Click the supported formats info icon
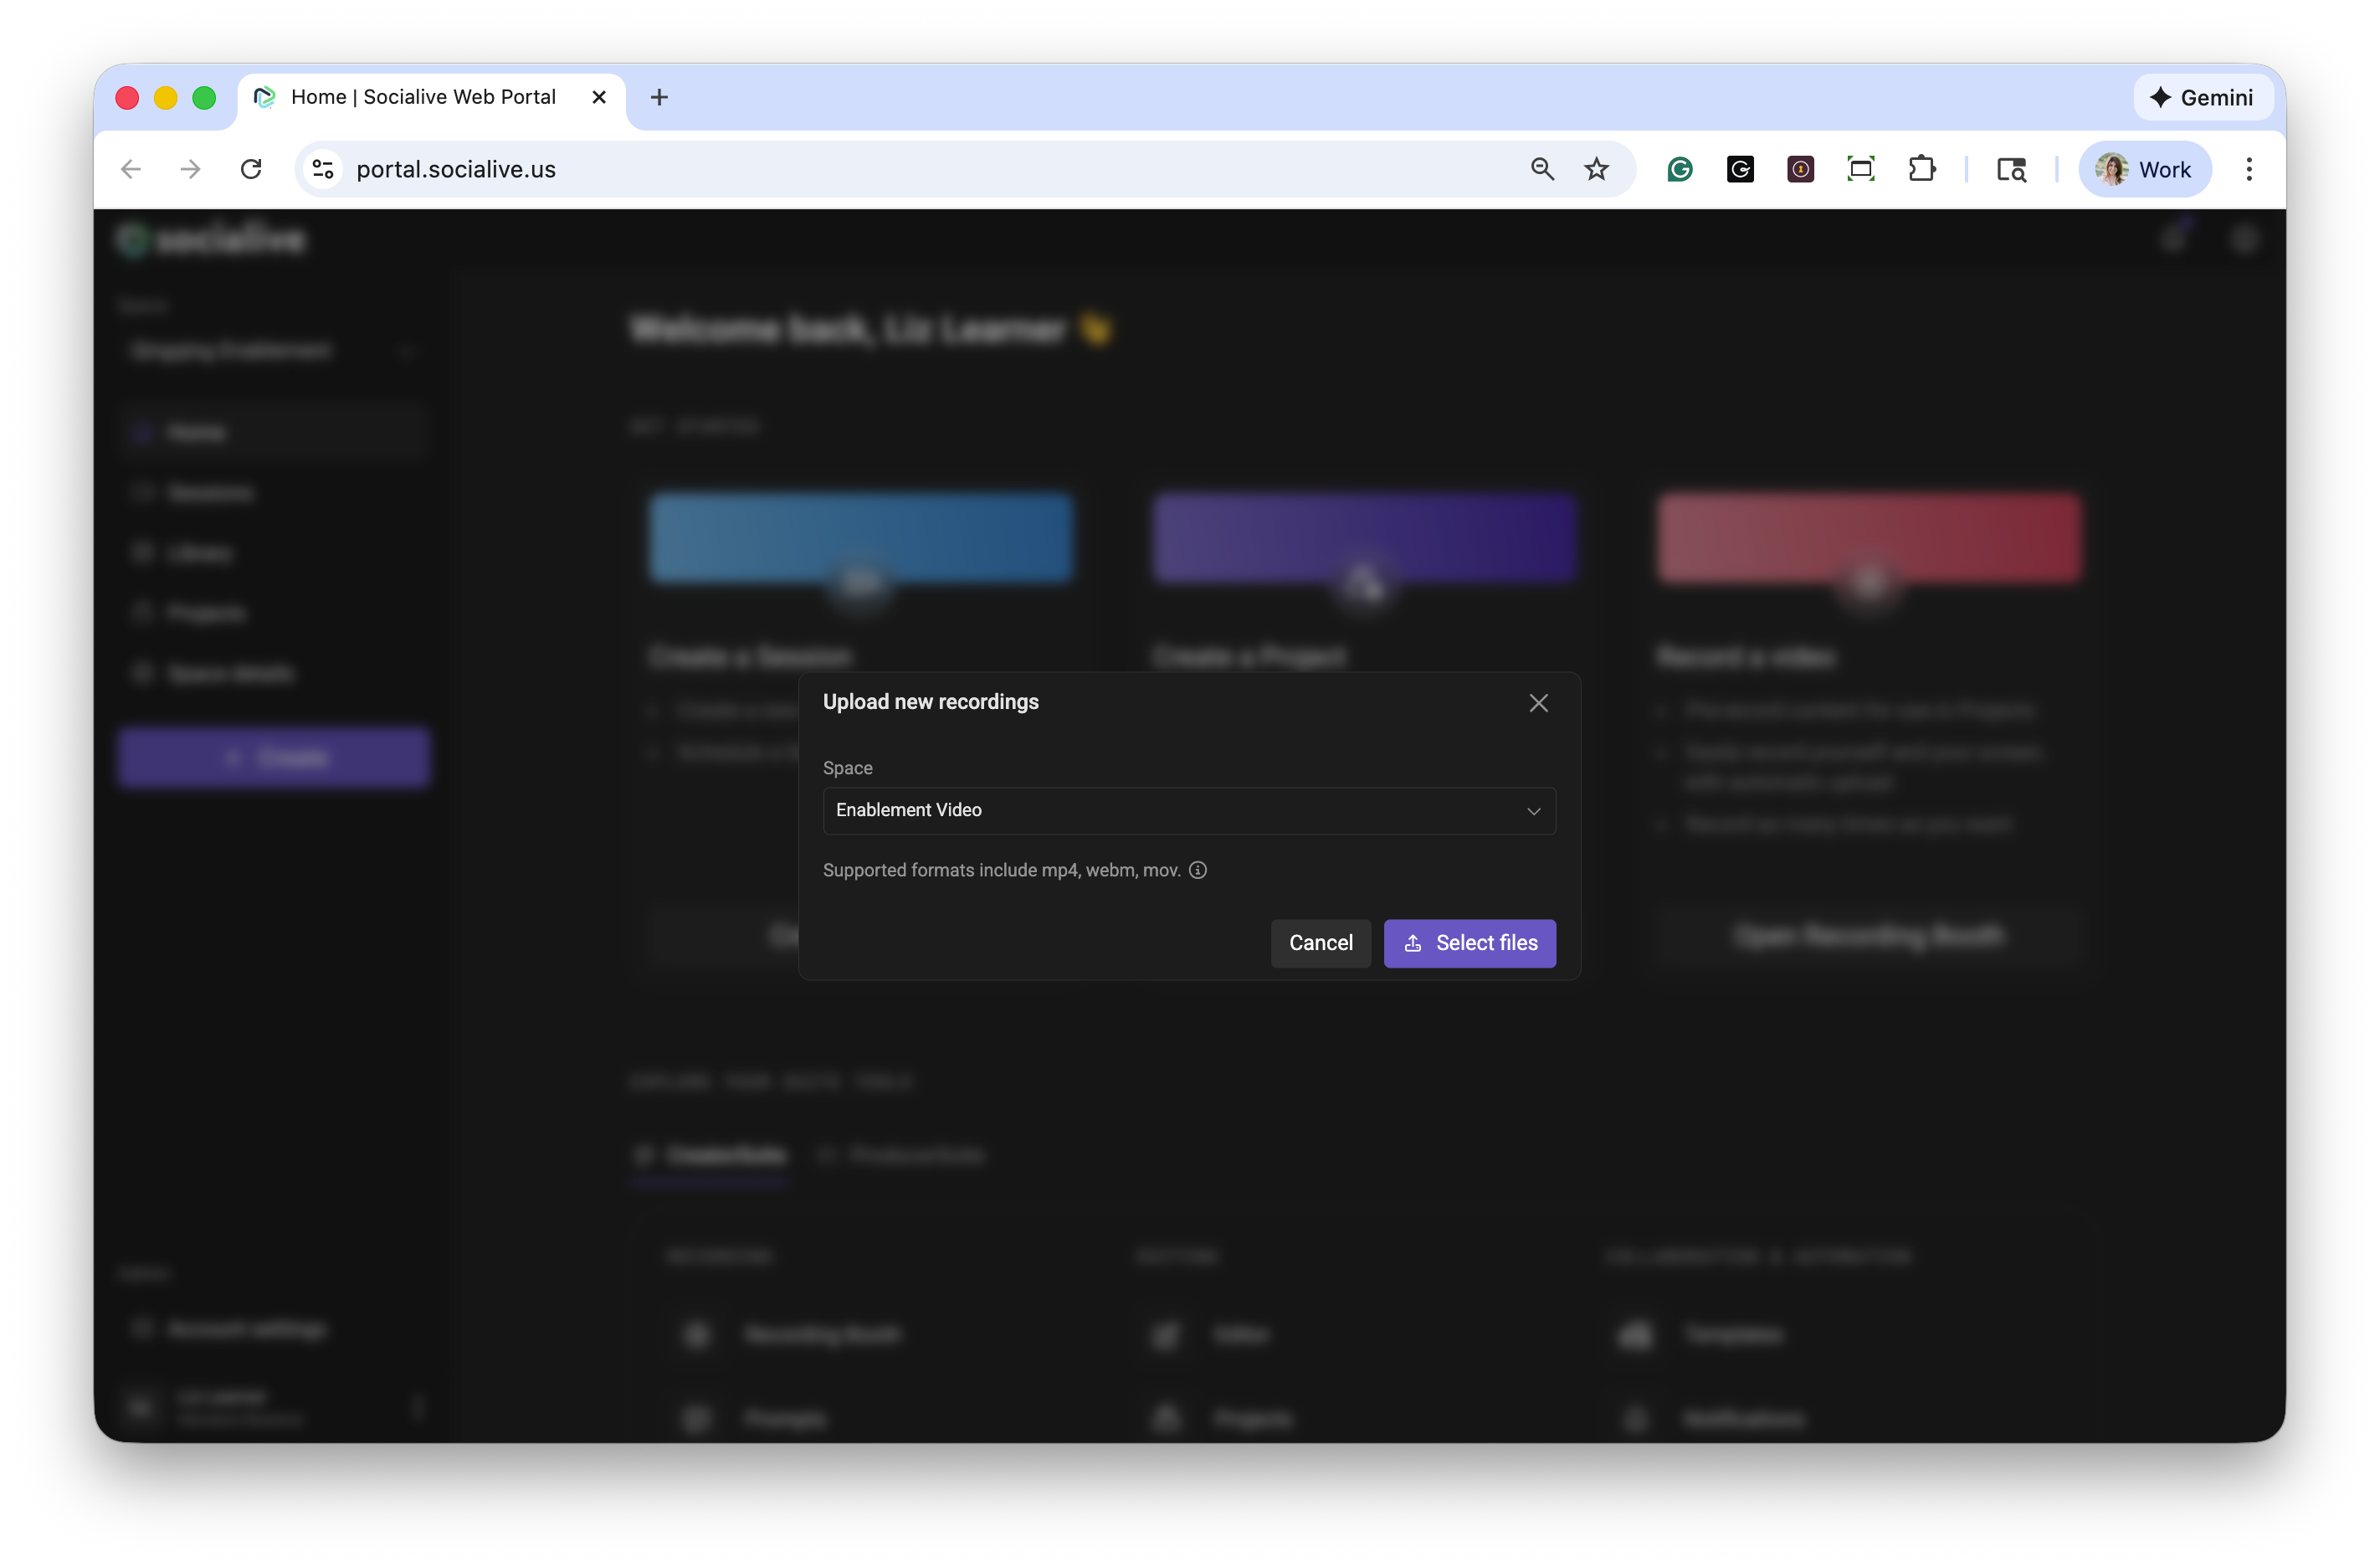The width and height of the screenshot is (2380, 1567). 1197,870
